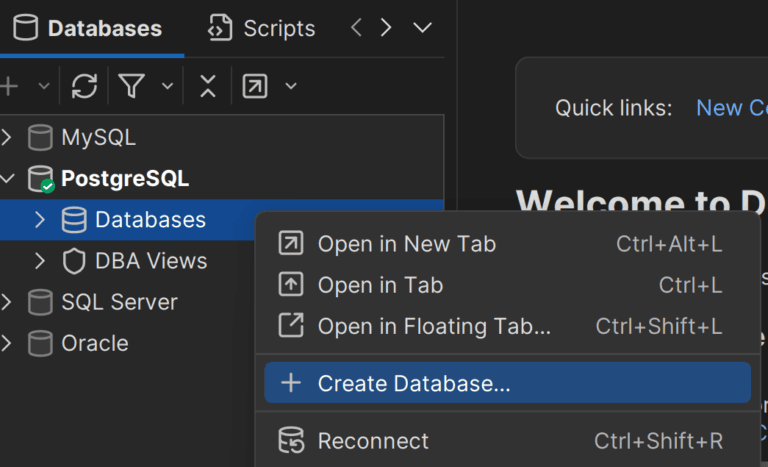Screen dimensions: 768x467
Task: Click the Open in Tab upload-arrow icon
Action: 291,284
